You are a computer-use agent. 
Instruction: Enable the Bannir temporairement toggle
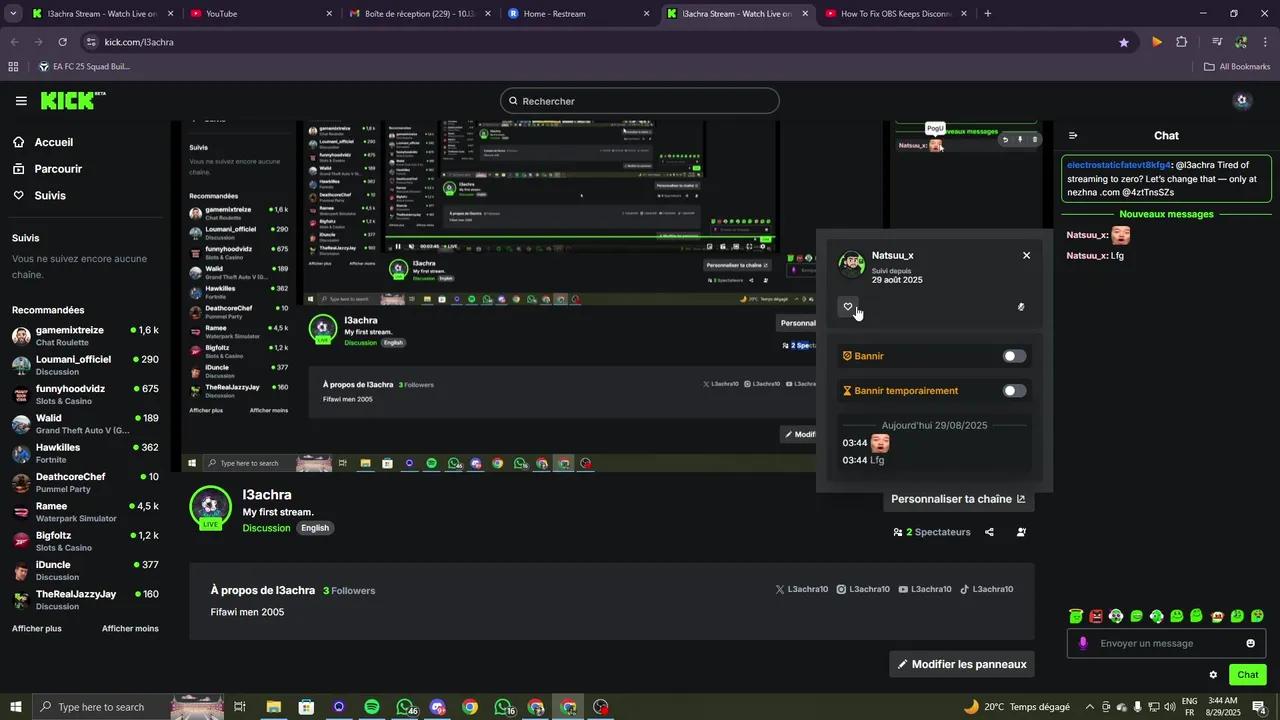coord(1014,391)
